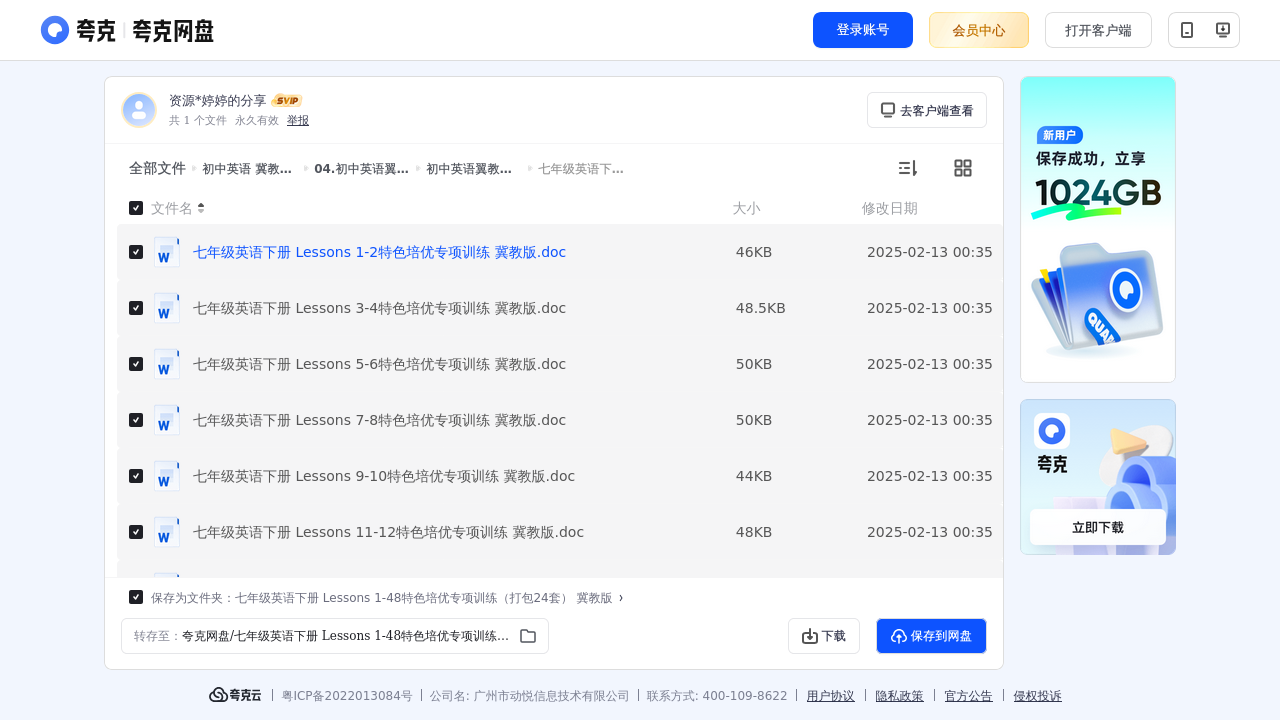Click the 夸克云 footer logo
The image size is (1280, 720).
pos(235,695)
